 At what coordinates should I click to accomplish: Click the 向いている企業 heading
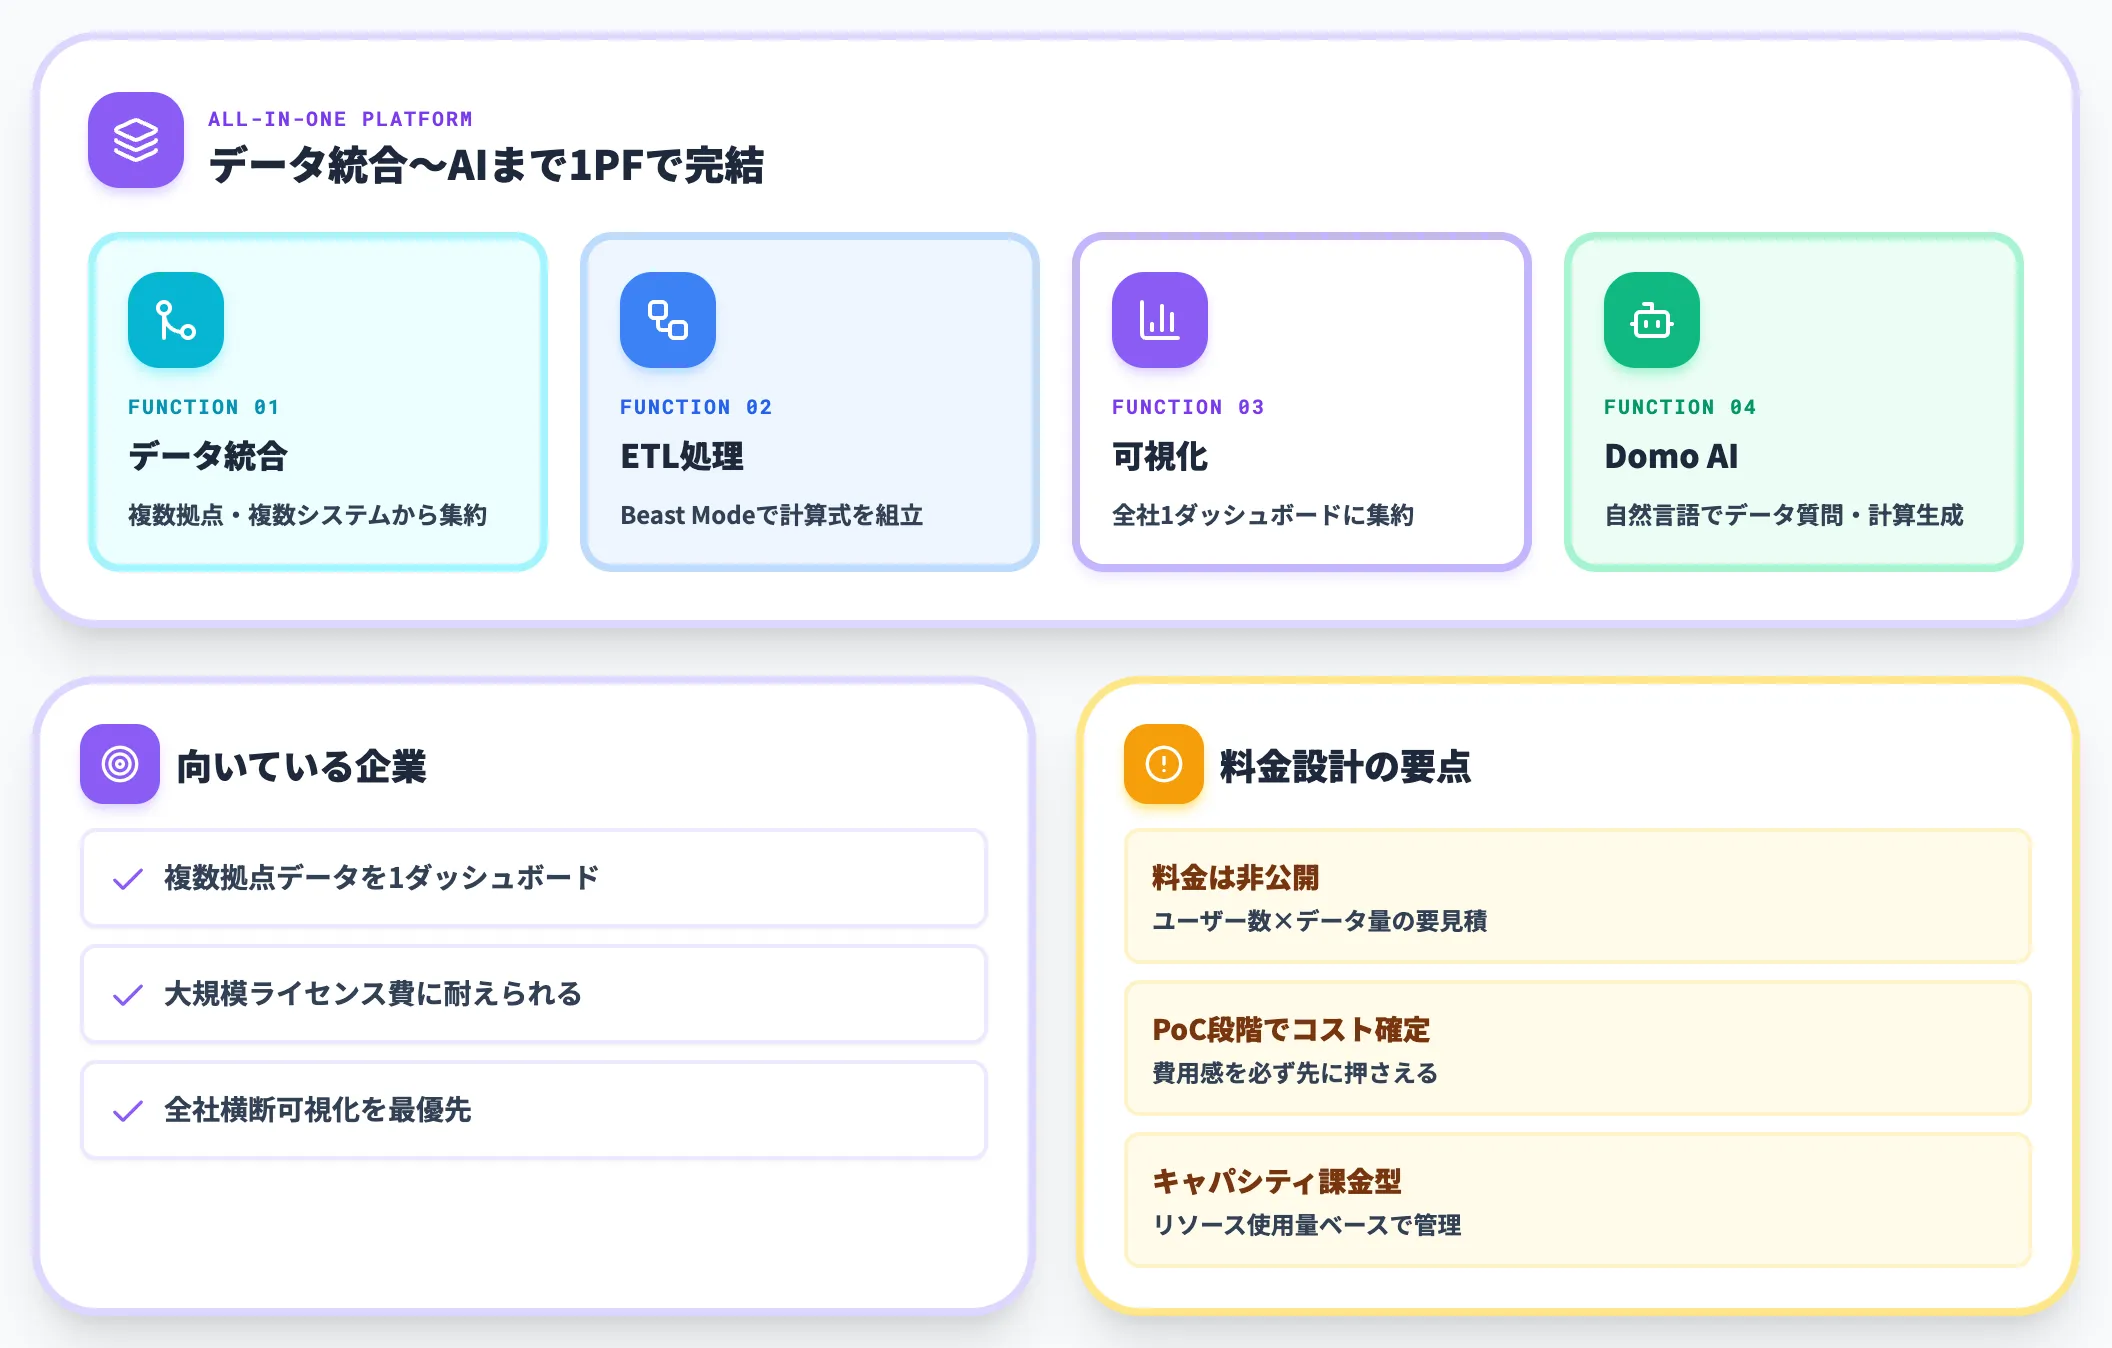point(301,766)
